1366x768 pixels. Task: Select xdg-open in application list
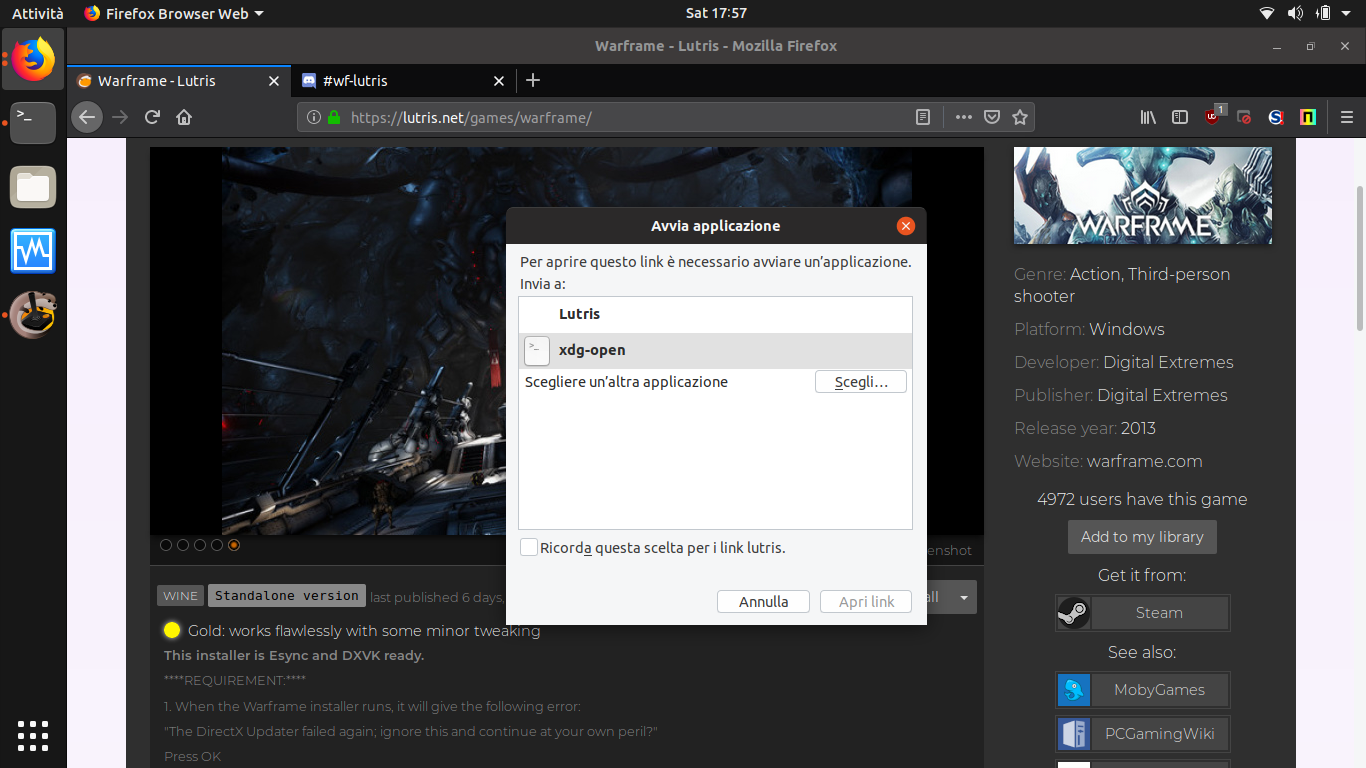pos(715,350)
